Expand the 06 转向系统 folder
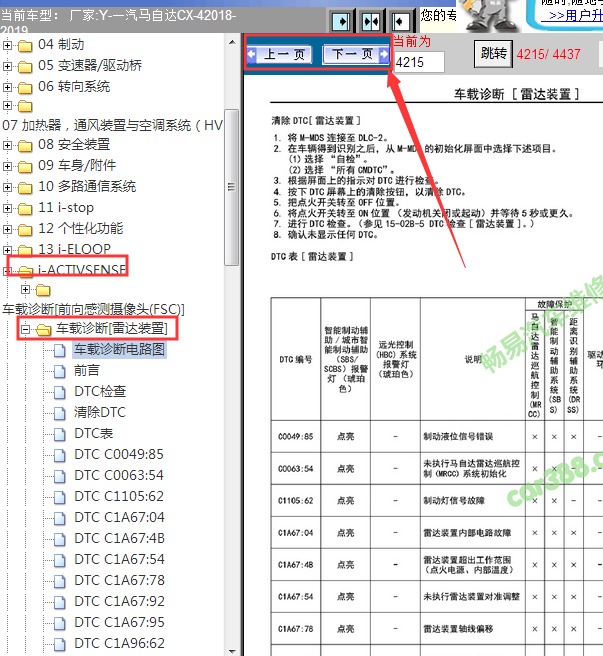This screenshot has width=603, height=656. (x=7, y=87)
